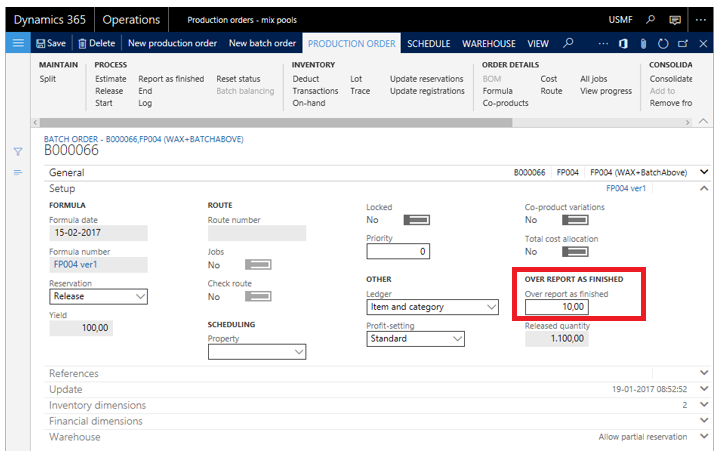Screen dimensions: 717x472
Task: Open the top bar ellipsis menu
Action: (700, 20)
